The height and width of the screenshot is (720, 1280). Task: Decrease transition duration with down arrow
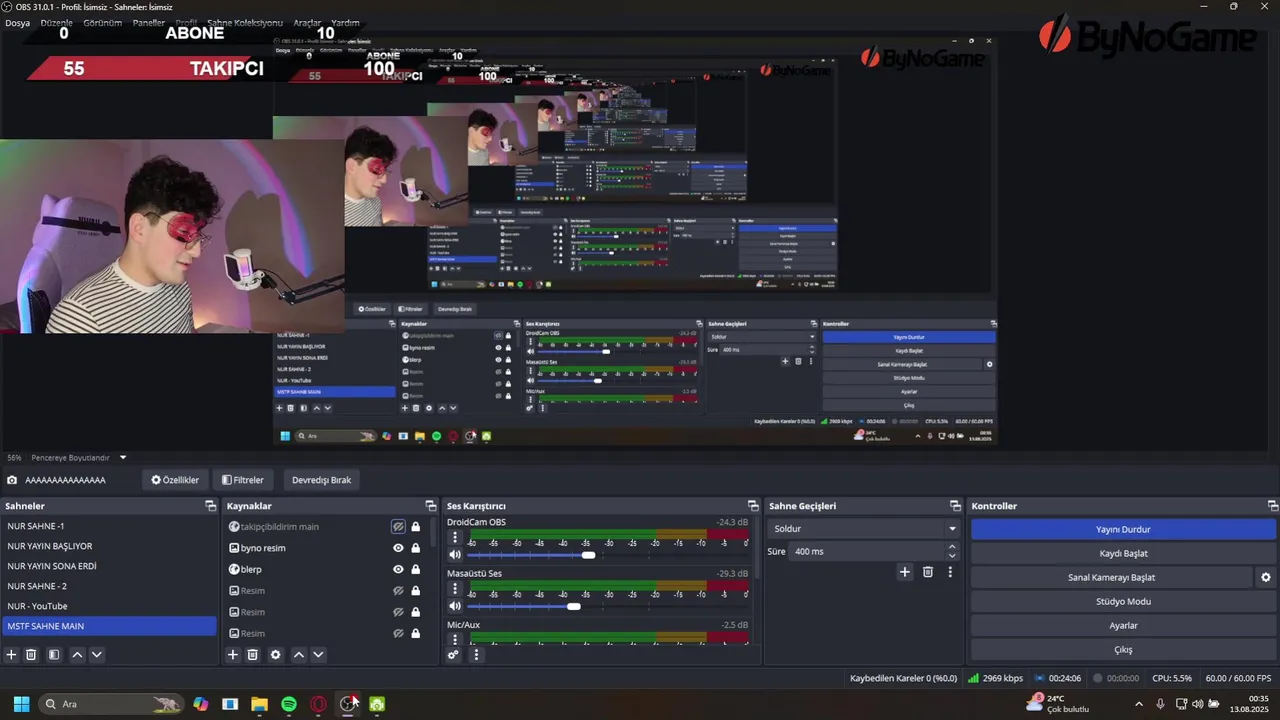point(952,556)
